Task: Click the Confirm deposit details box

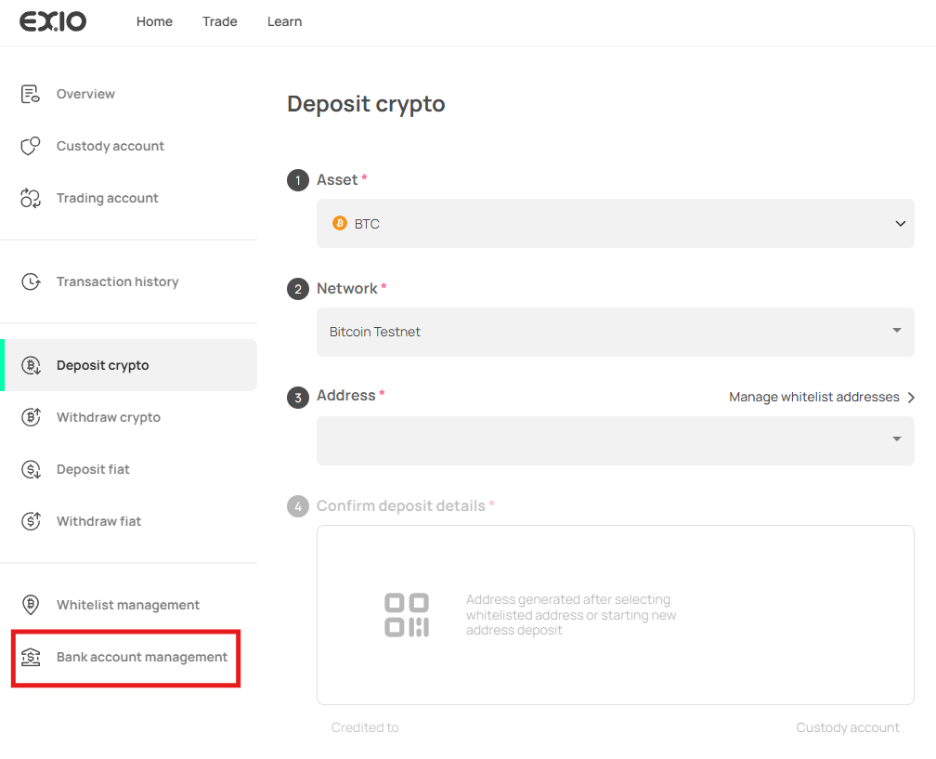Action: click(x=615, y=614)
